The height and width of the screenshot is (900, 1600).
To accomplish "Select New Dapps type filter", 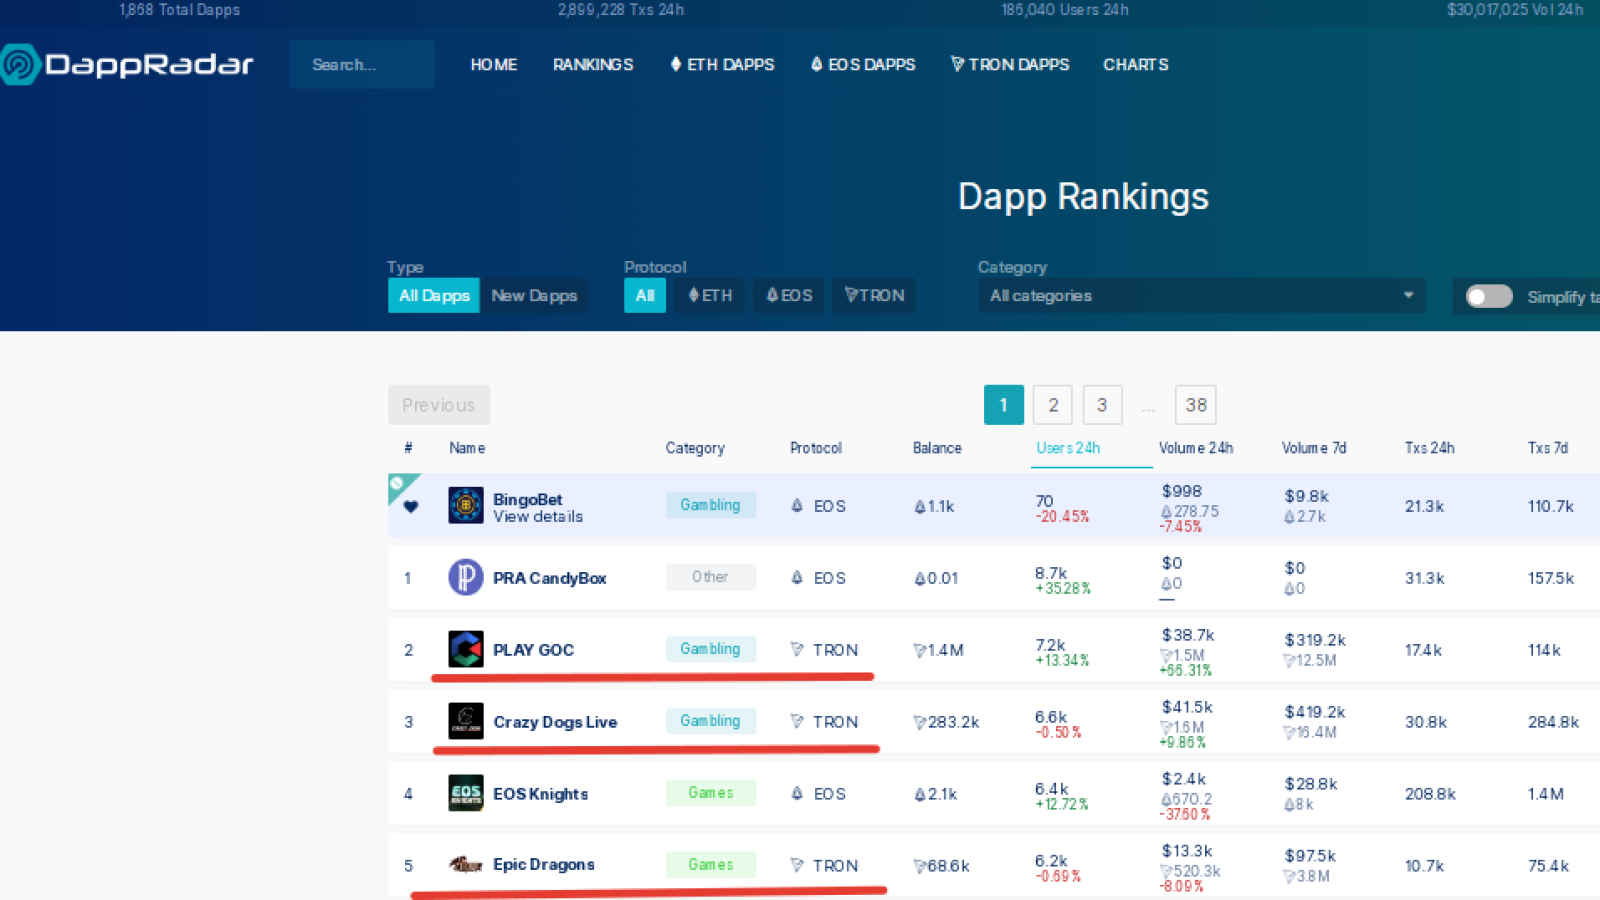I will coord(534,296).
